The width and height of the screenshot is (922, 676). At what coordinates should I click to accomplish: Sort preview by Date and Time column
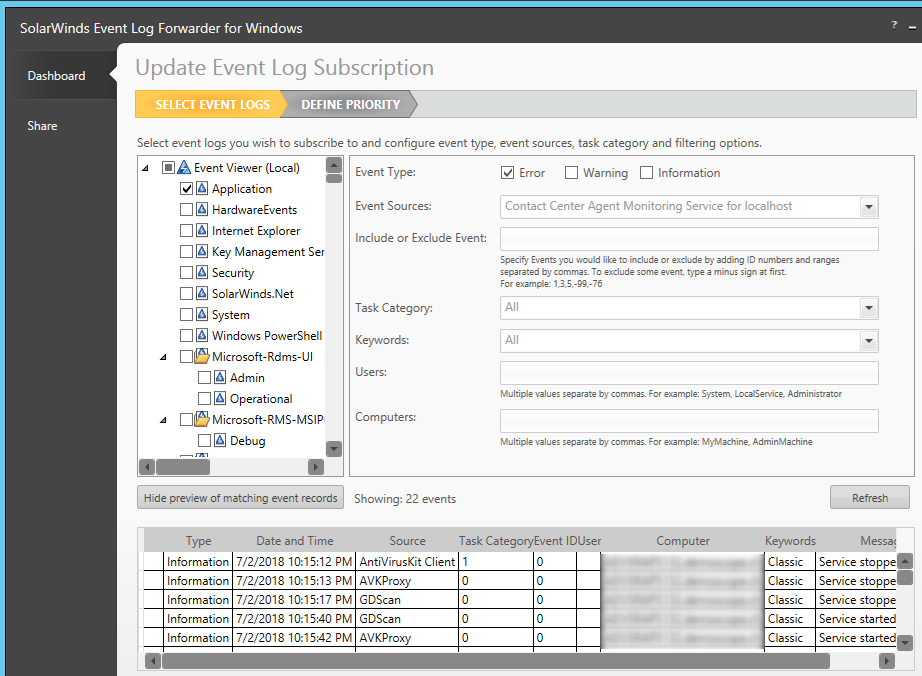click(x=295, y=541)
